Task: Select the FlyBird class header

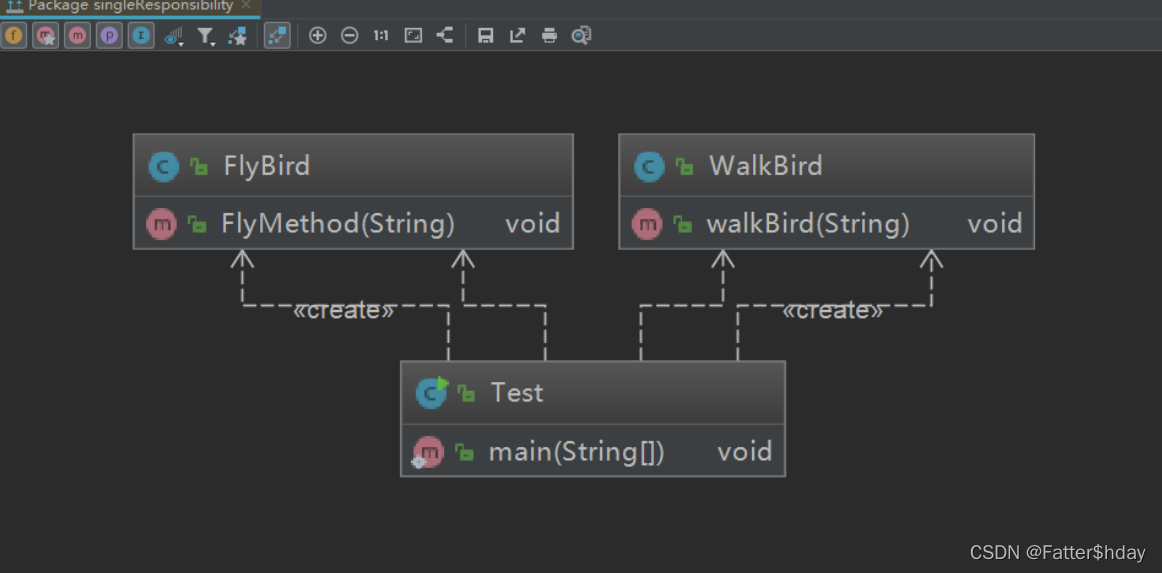Action: point(353,165)
